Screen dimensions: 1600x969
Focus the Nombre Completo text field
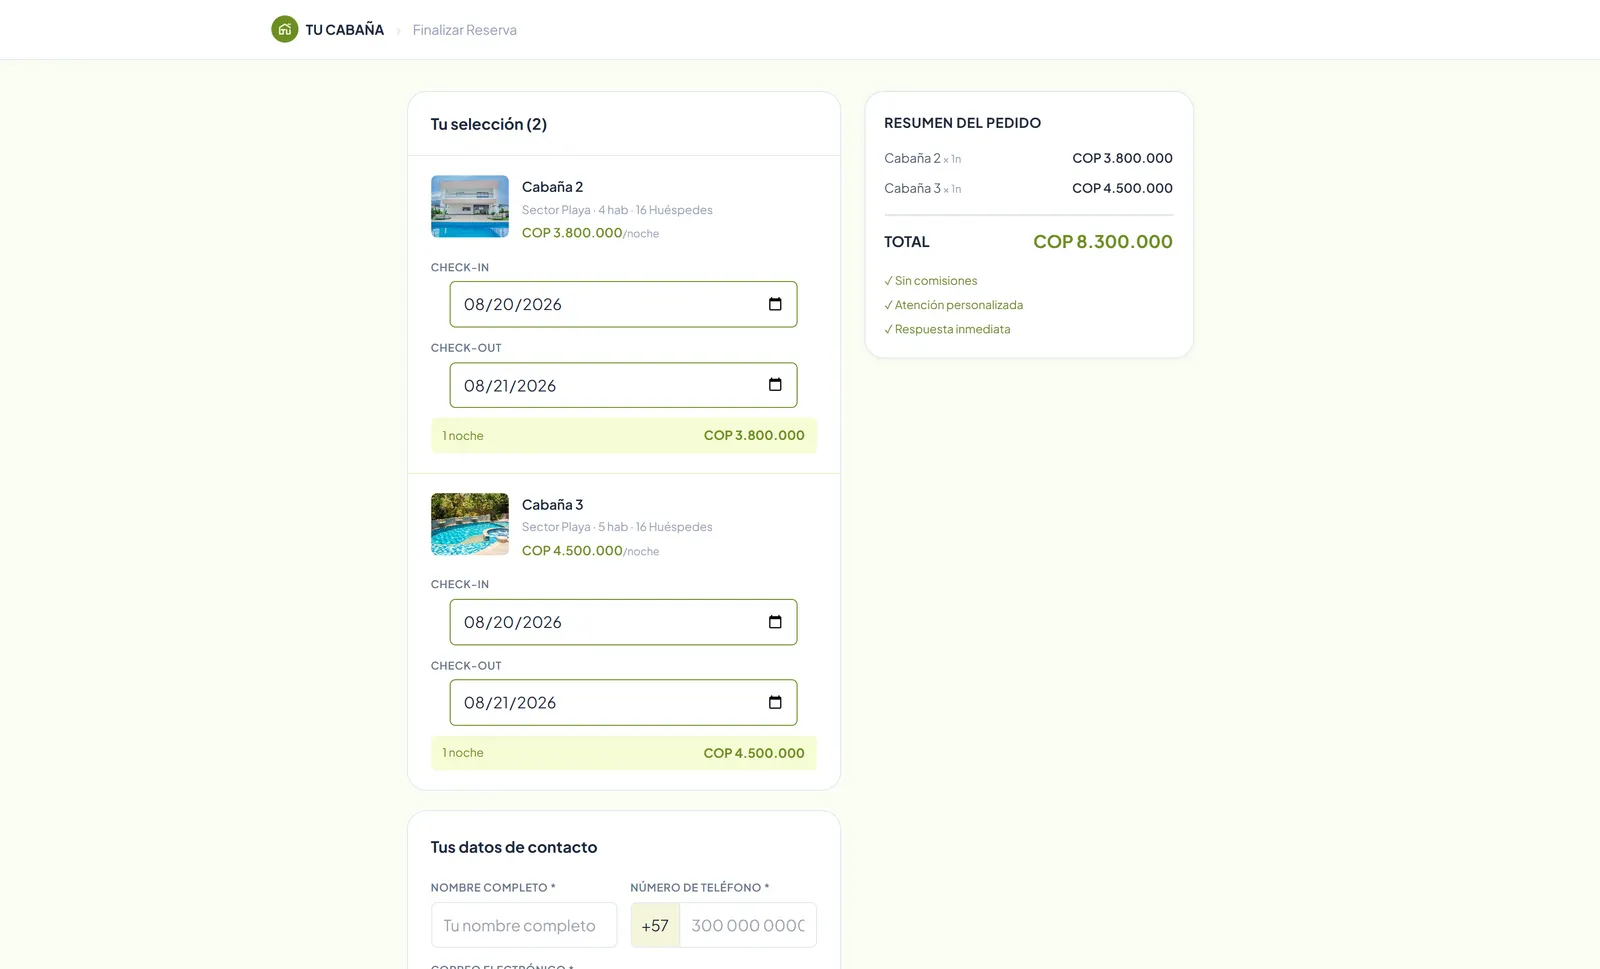[x=524, y=925]
